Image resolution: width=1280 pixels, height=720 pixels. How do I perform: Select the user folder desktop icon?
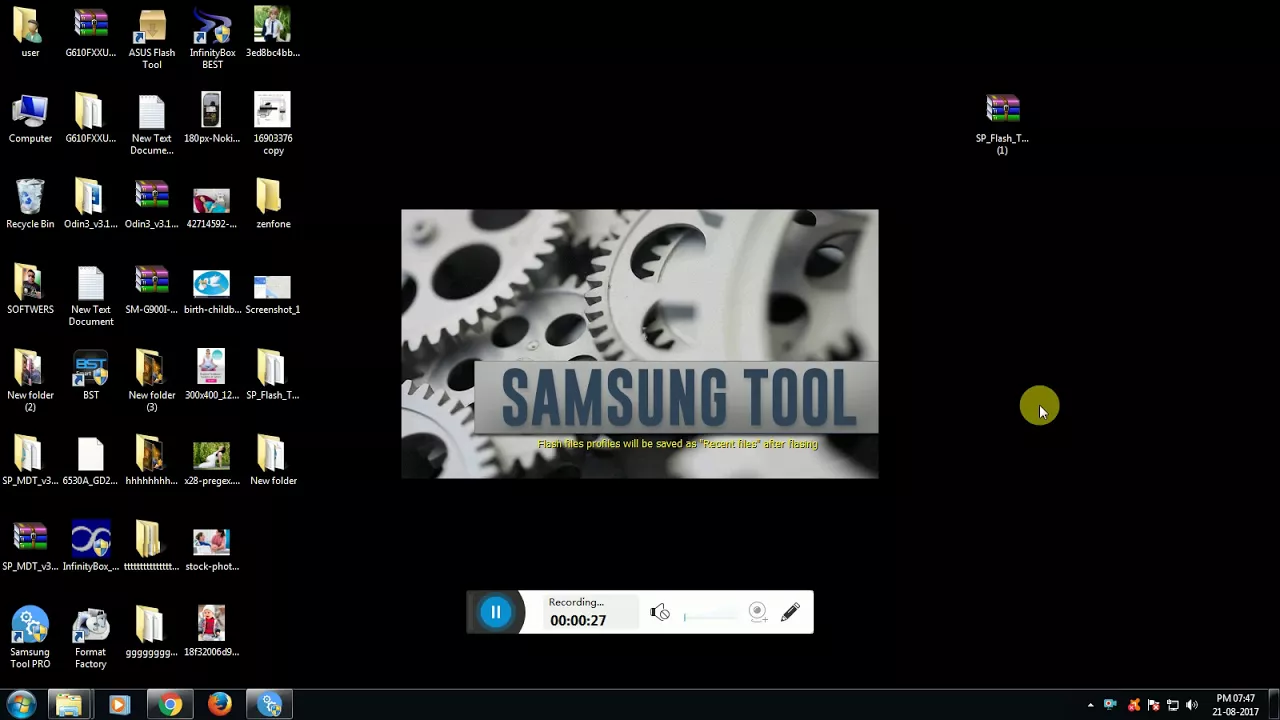(x=30, y=33)
